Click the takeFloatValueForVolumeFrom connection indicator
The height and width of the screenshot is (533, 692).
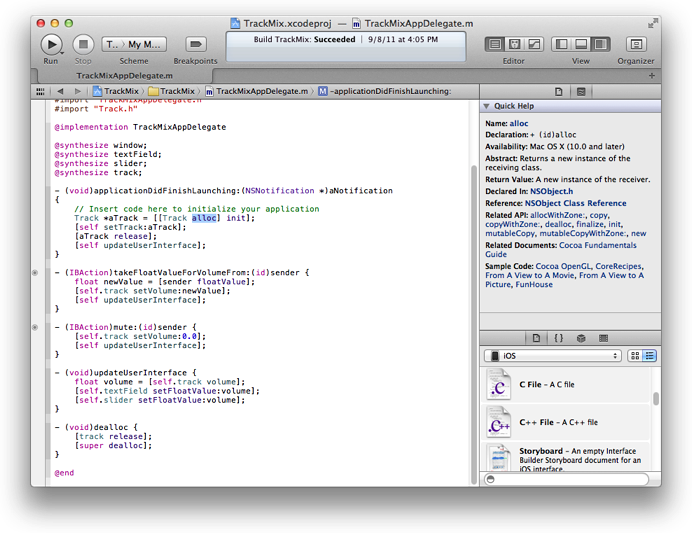(35, 273)
